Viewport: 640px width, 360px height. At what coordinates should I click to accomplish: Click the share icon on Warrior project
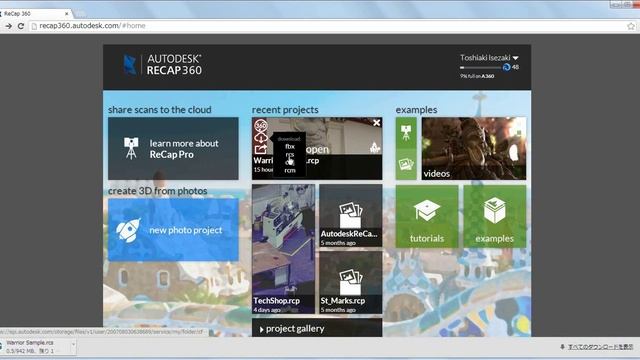point(261,149)
